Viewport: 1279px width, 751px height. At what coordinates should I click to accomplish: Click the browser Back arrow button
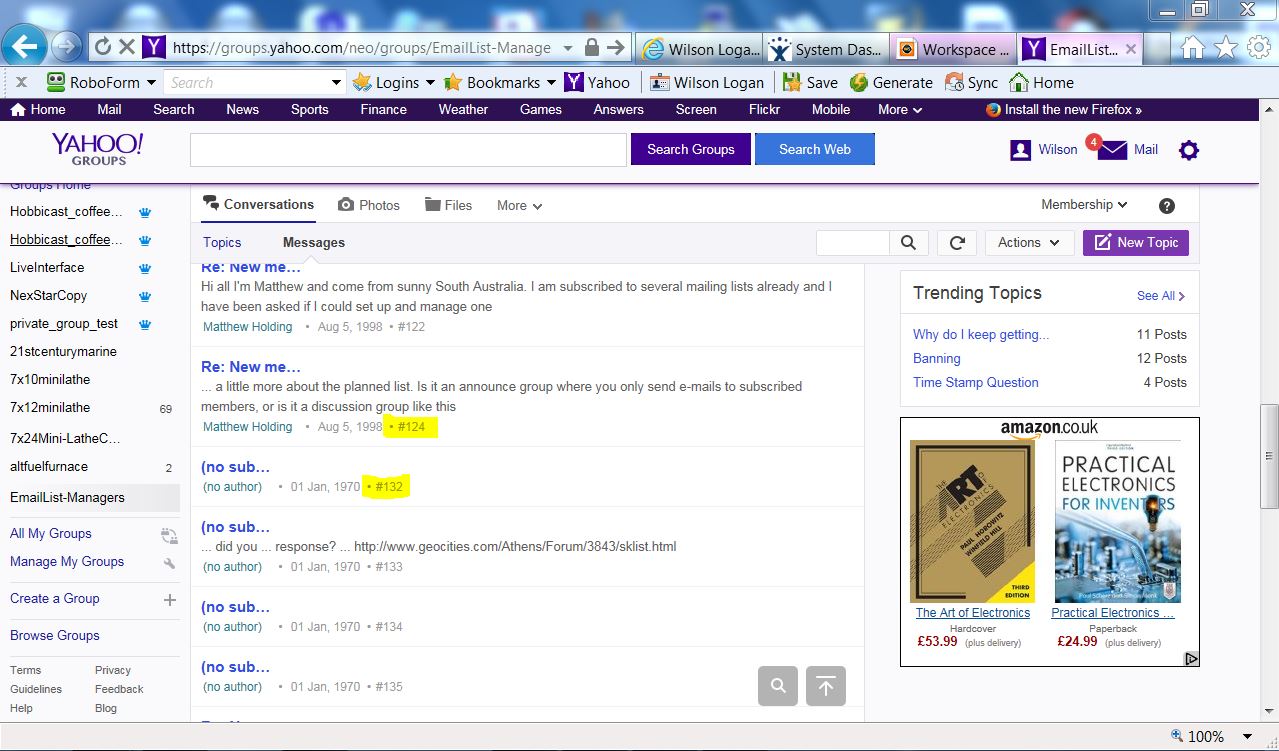coord(24,46)
